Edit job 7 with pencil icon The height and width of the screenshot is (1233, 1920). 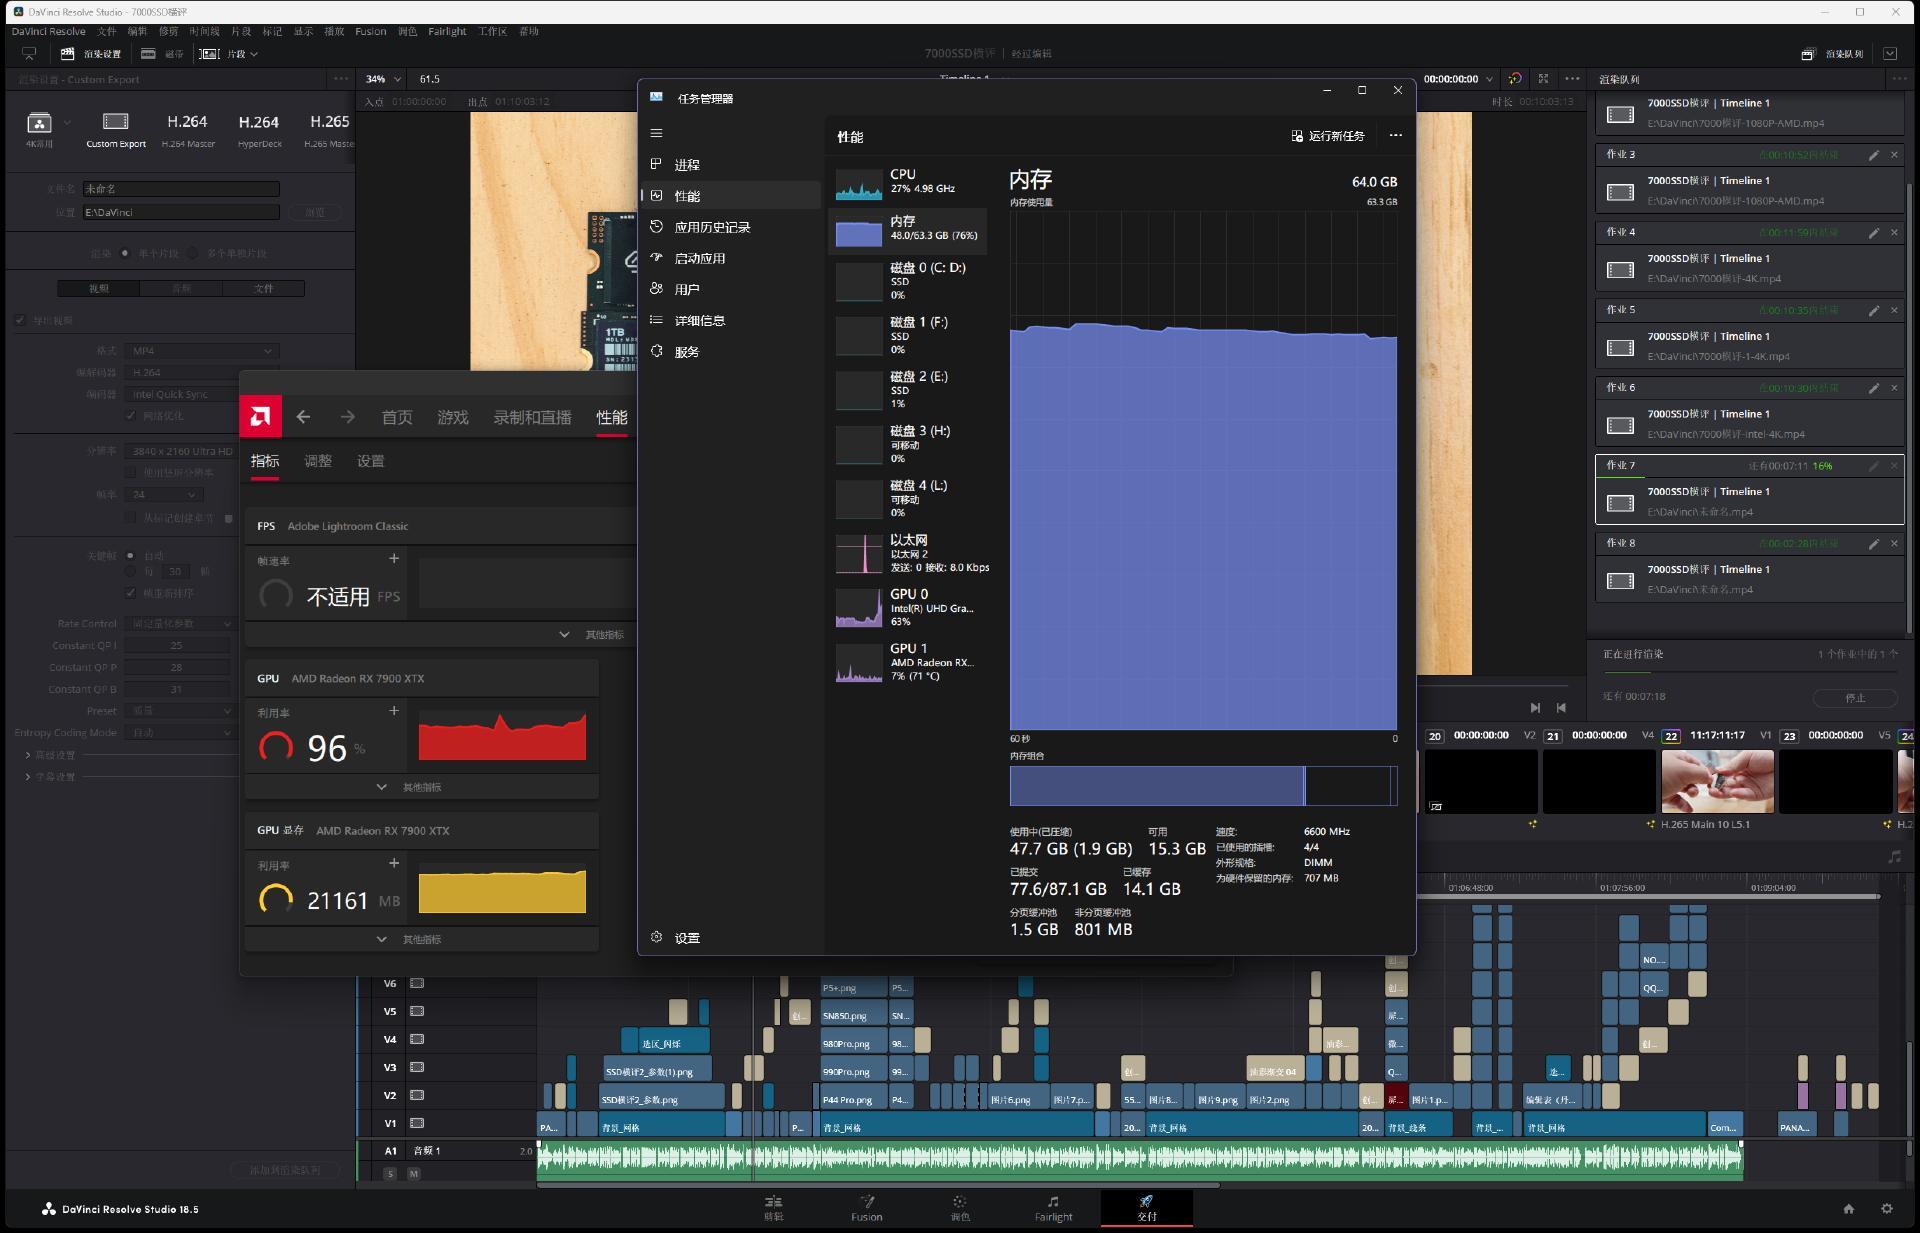pyautogui.click(x=1873, y=466)
